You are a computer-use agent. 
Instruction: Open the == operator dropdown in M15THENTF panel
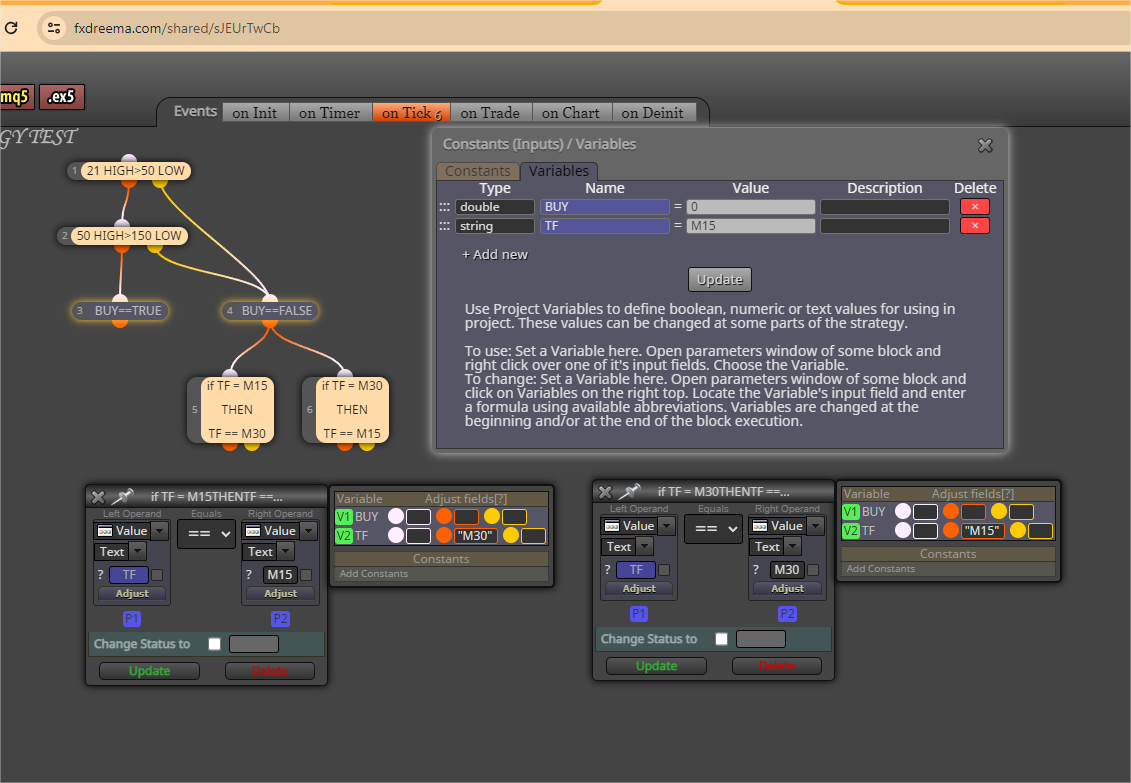[206, 534]
